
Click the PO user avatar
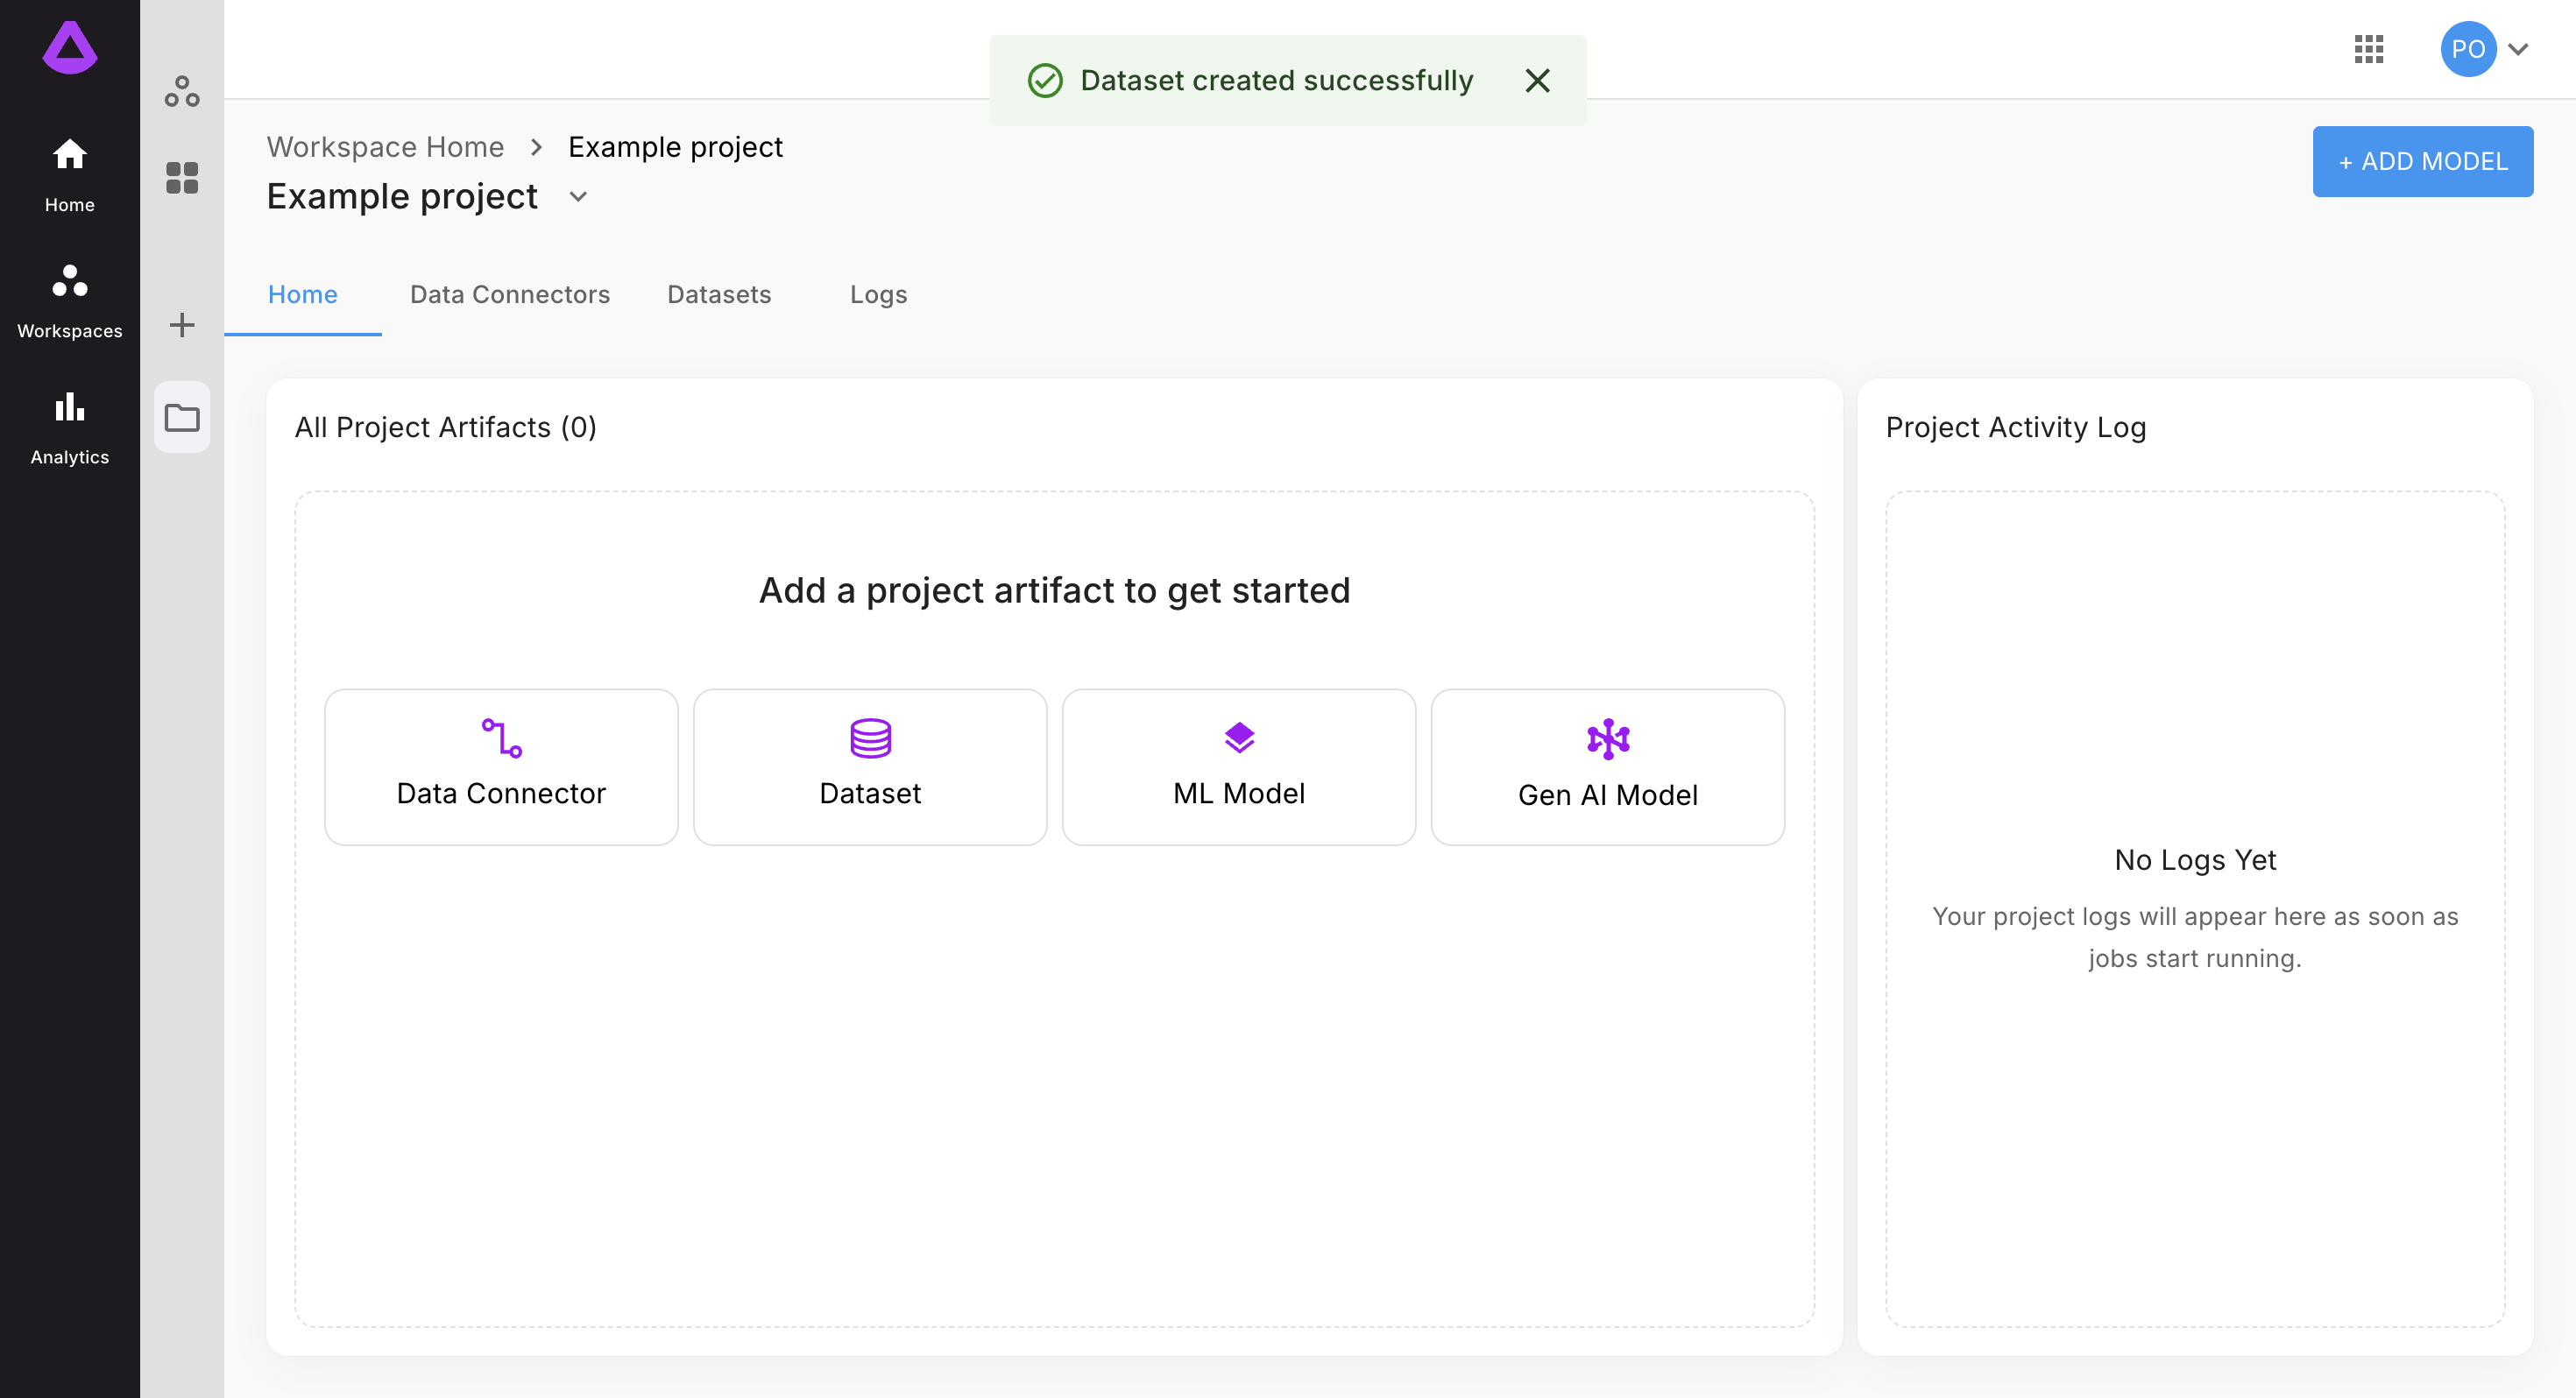coord(2468,49)
